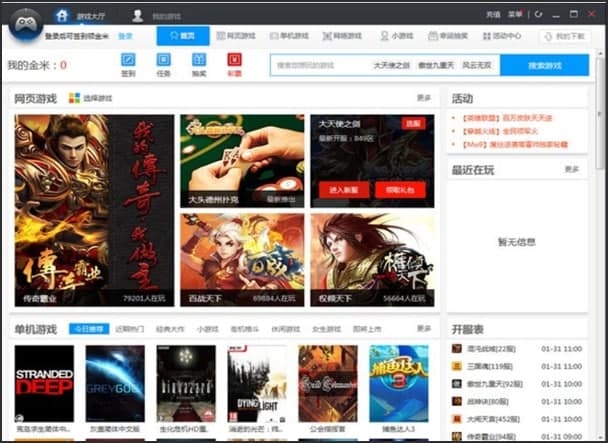Click the red 进入新服 button

(x=344, y=190)
